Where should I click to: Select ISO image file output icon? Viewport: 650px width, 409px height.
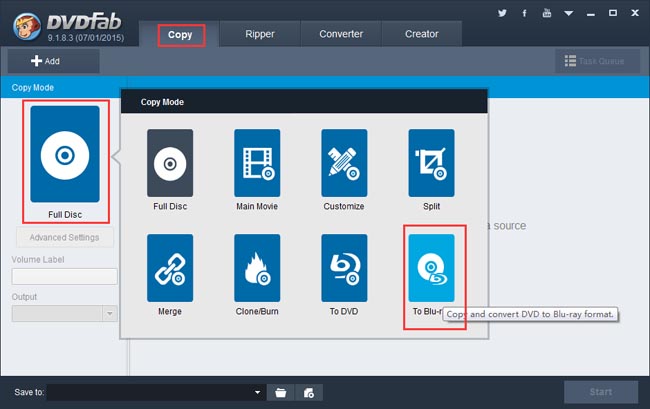pos(309,392)
